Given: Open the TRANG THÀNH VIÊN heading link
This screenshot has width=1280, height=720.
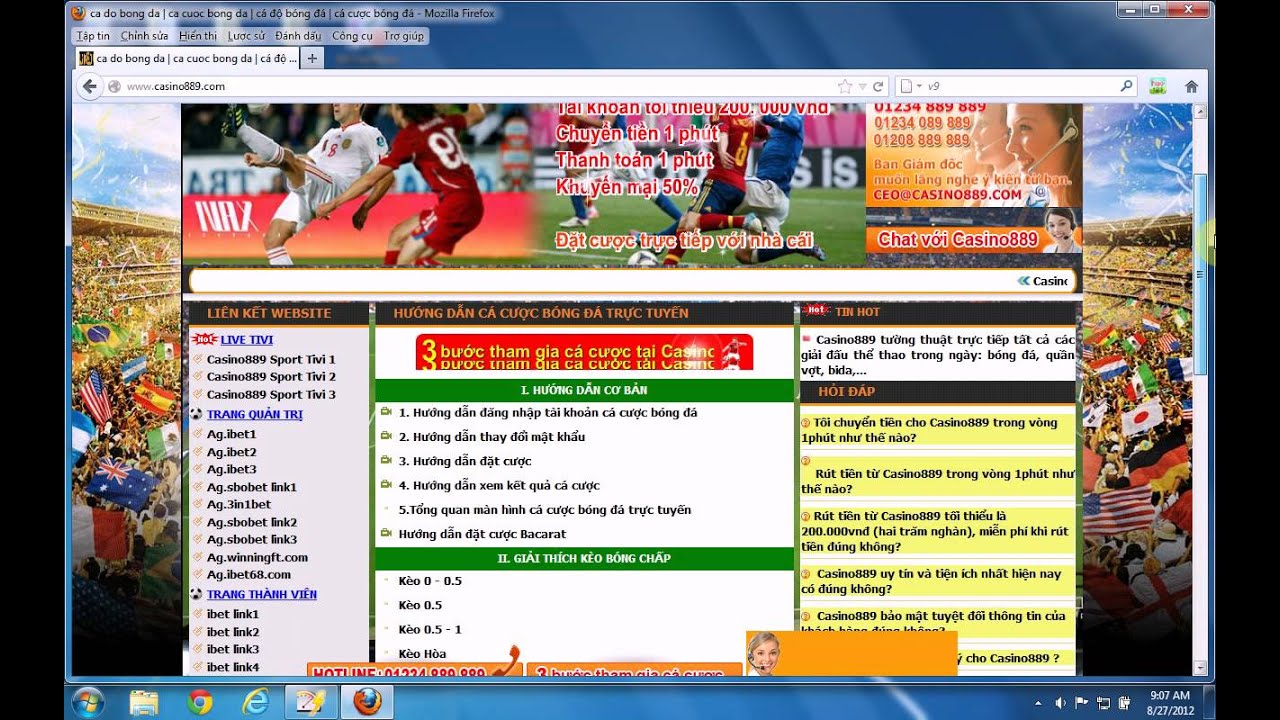Looking at the screenshot, I should 261,594.
